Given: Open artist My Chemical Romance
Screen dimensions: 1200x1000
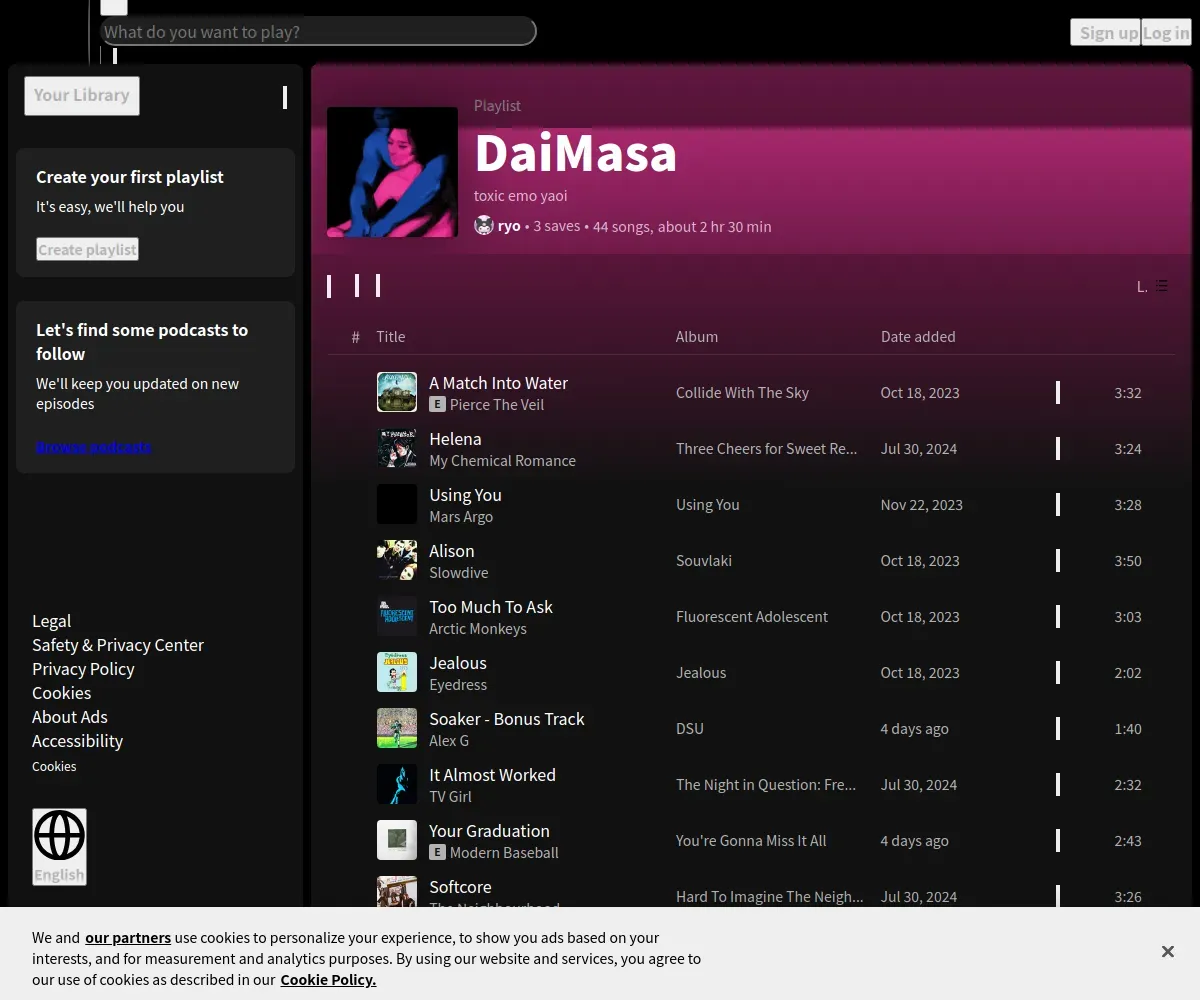Looking at the screenshot, I should tap(503, 461).
